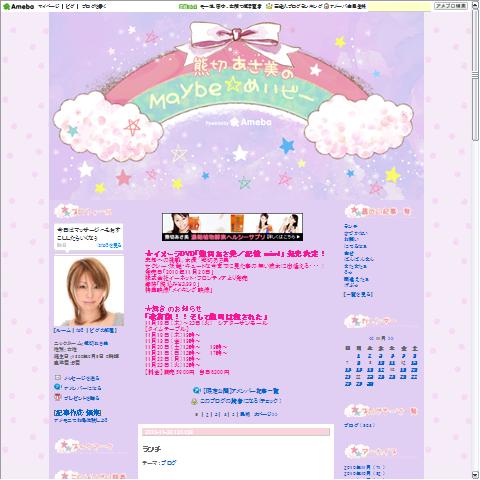Image resolution: width=480 pixels, height=480 pixels.
Task: Go to next page 次ページ link
Action: tap(266, 414)
